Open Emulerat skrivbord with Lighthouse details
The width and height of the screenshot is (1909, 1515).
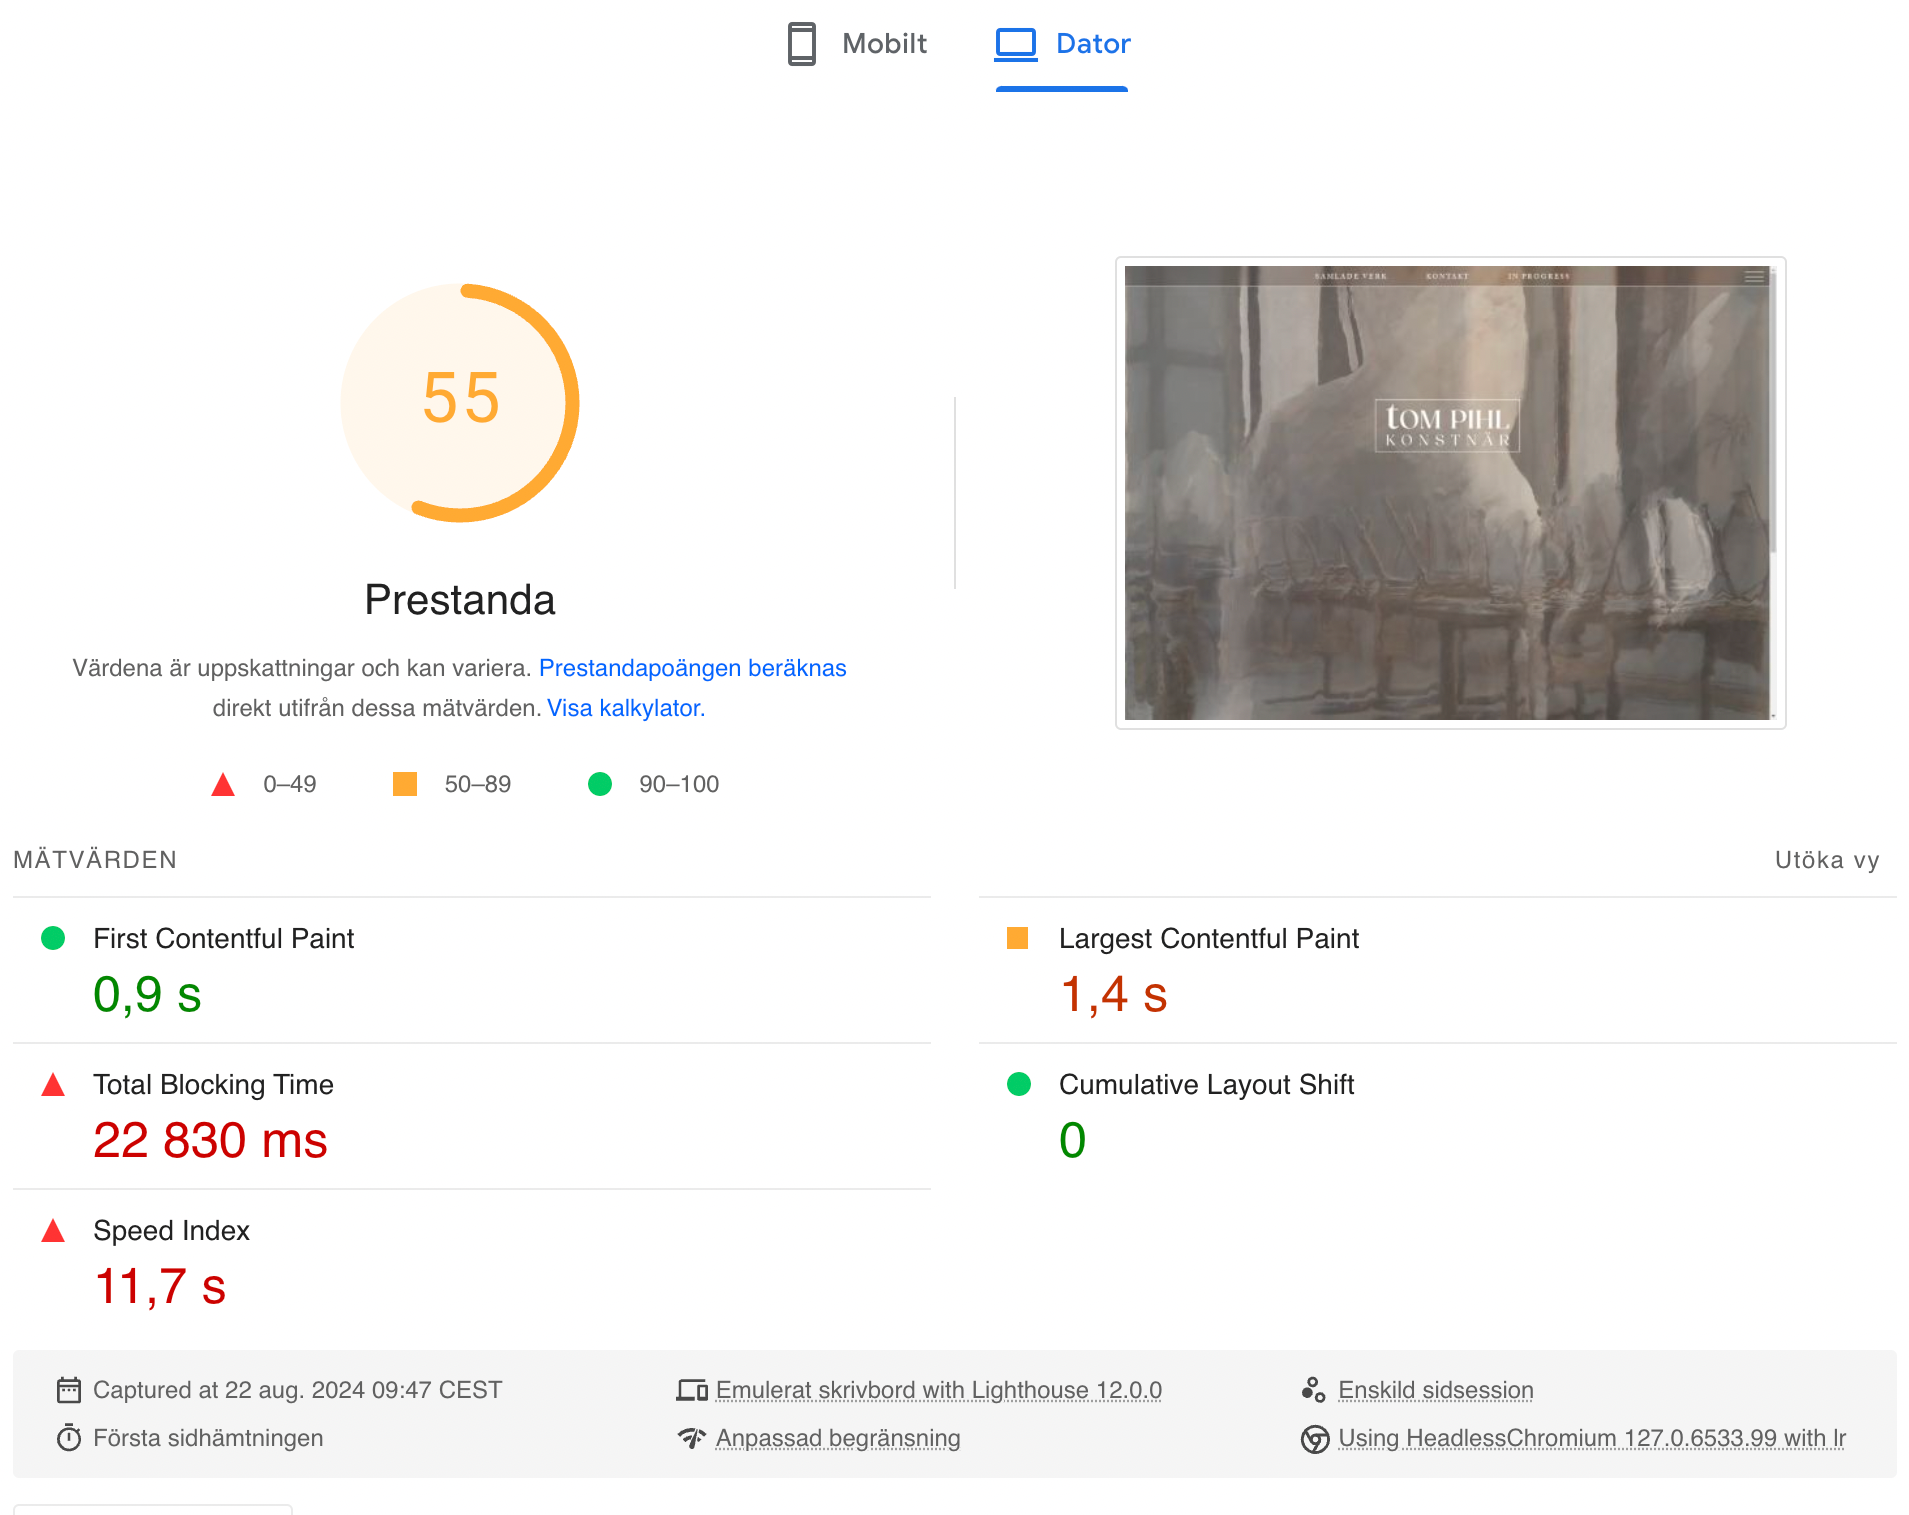[x=938, y=1390]
